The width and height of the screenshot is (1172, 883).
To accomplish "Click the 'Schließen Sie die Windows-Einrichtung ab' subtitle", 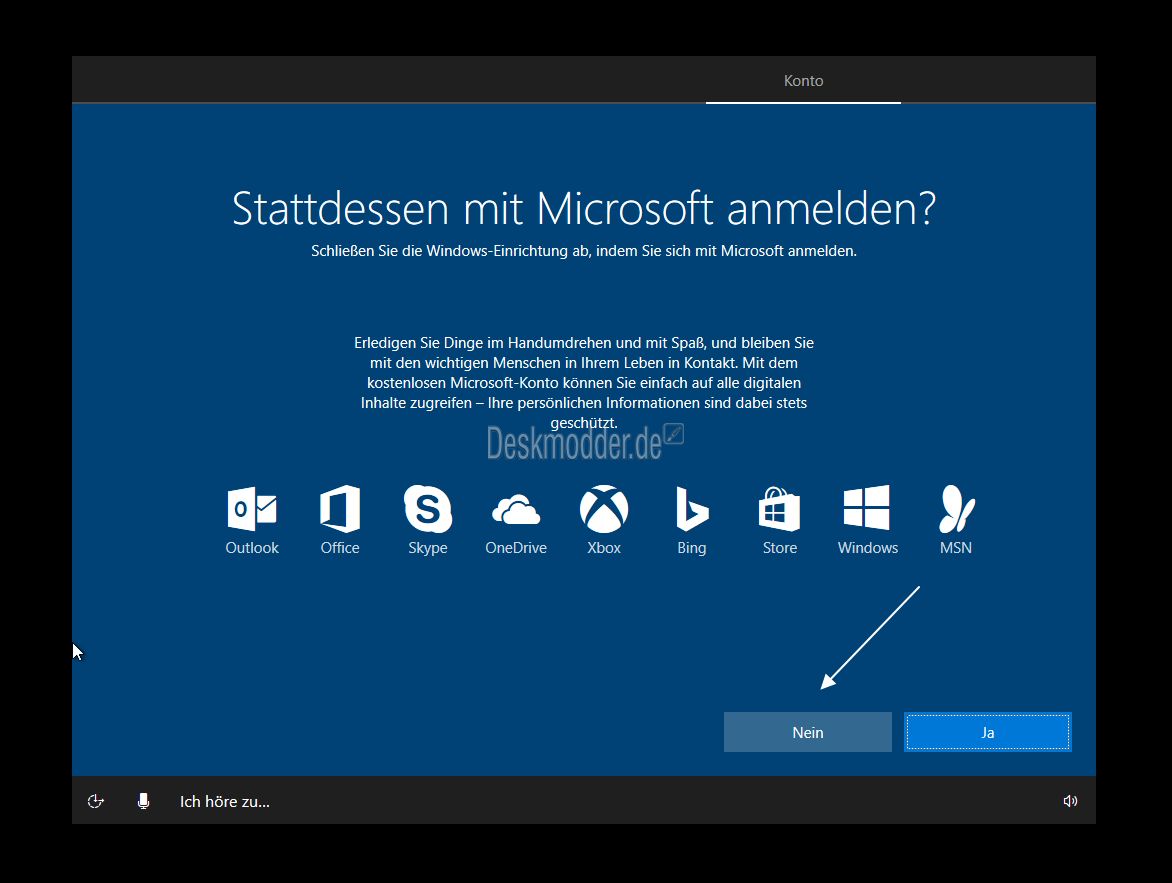I will click(x=584, y=251).
